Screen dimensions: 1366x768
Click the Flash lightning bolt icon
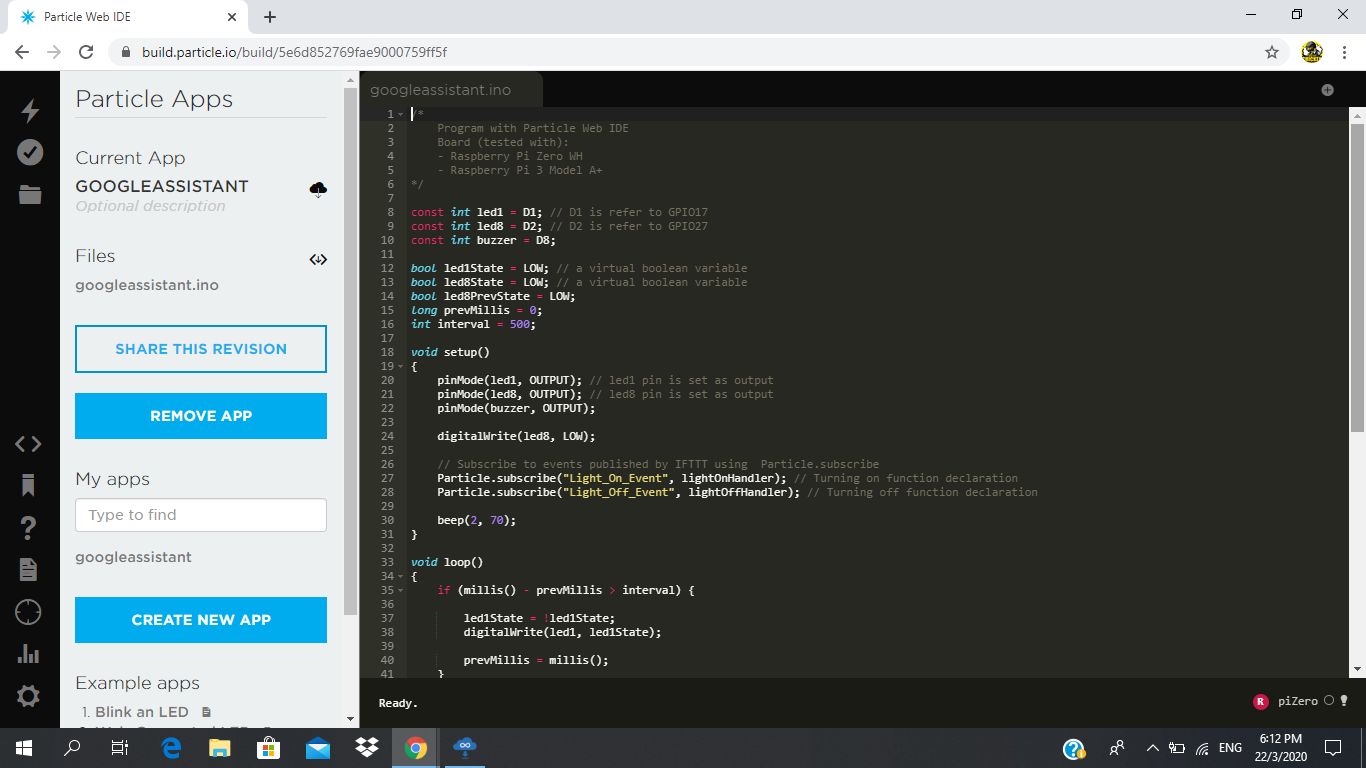click(x=30, y=111)
